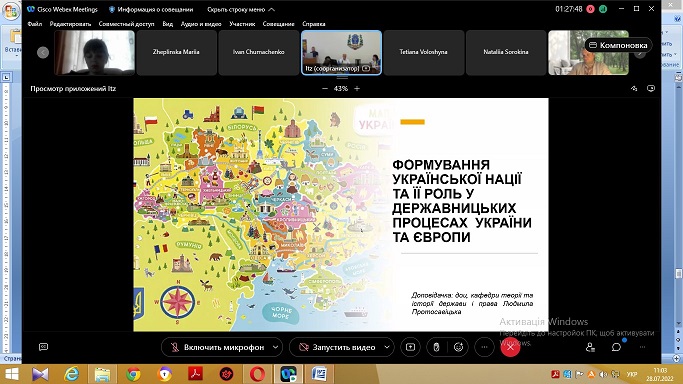The height and width of the screenshot is (384, 683).
Task: Select Zheplinska Mariia participant tile
Action: click(176, 52)
